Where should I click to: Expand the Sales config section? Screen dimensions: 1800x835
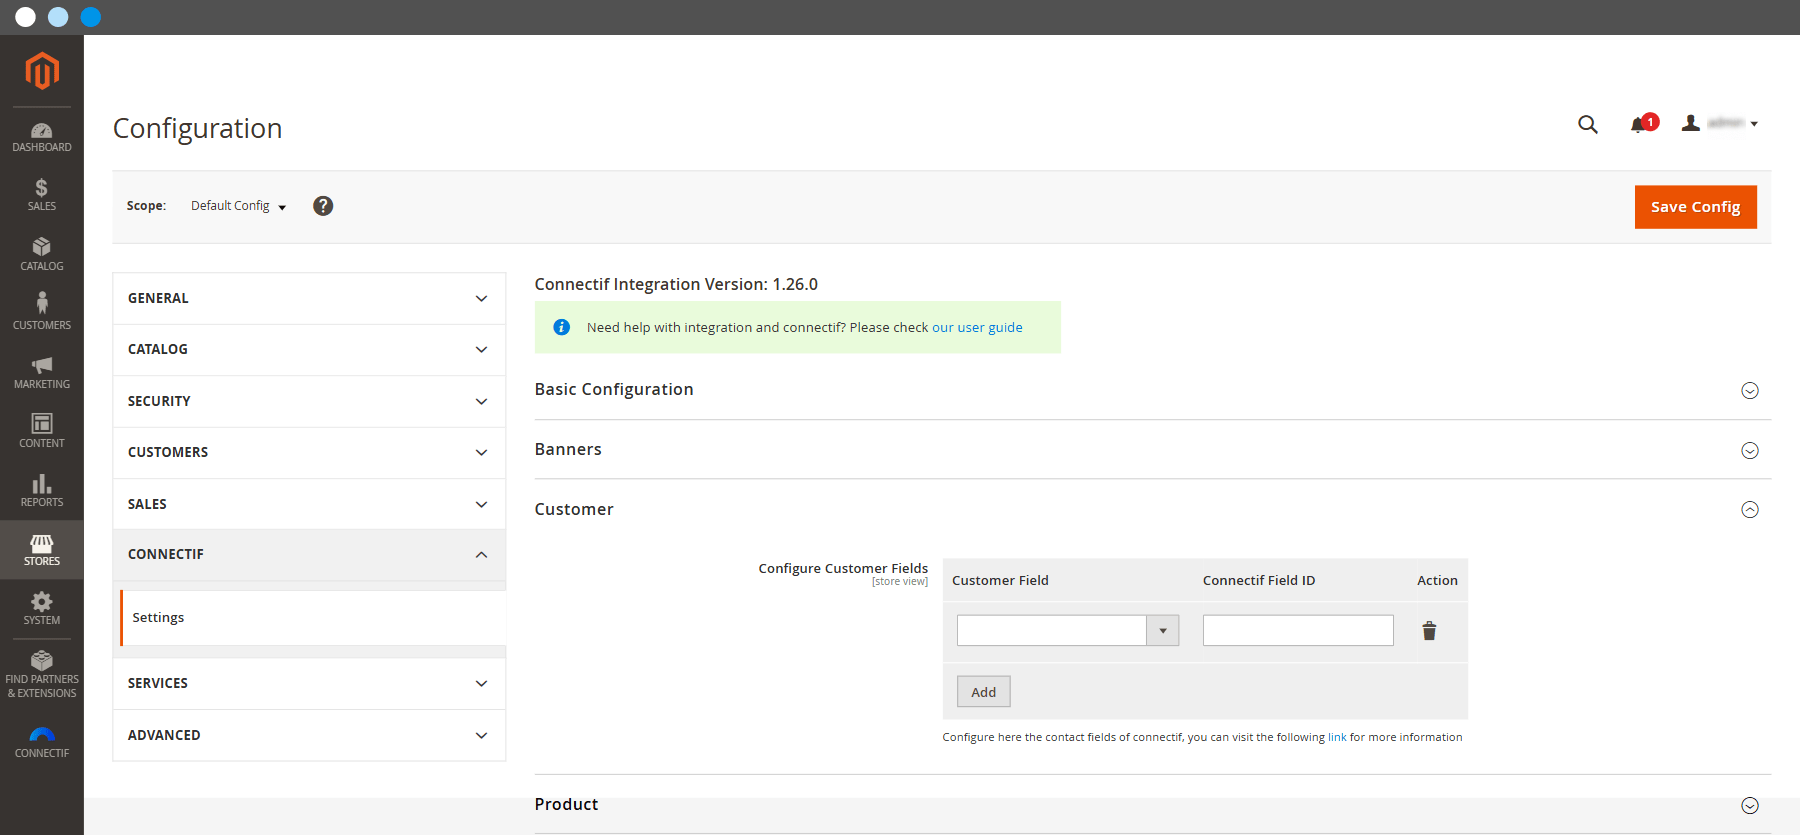pos(309,504)
